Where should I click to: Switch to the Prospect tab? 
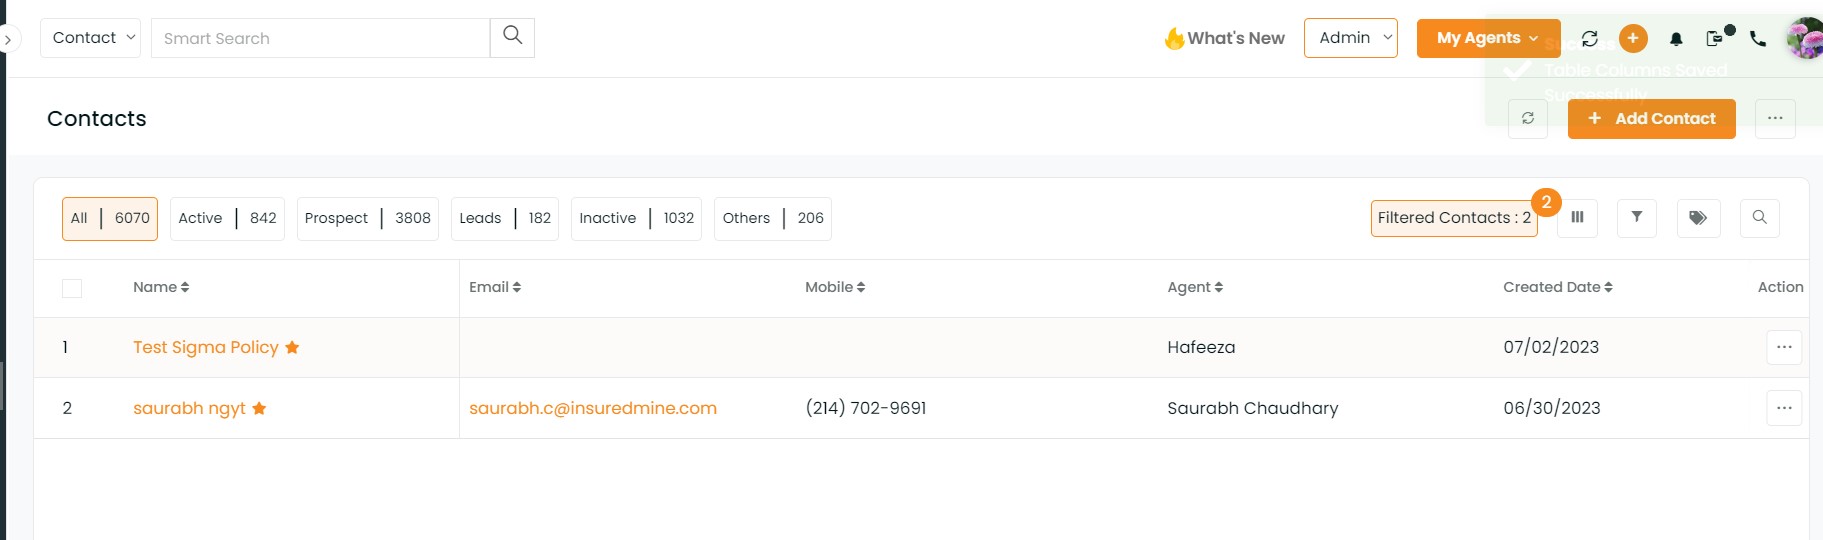click(x=368, y=218)
